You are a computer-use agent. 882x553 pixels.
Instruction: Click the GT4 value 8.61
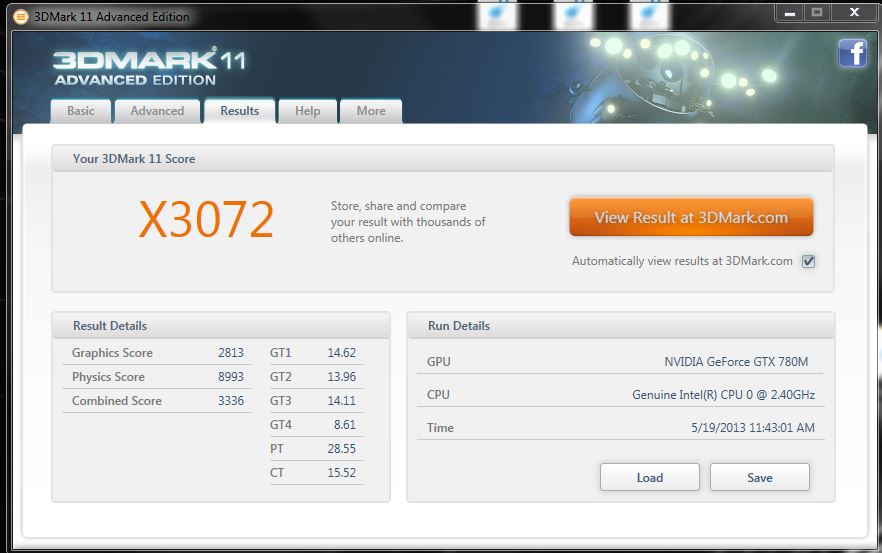(345, 425)
